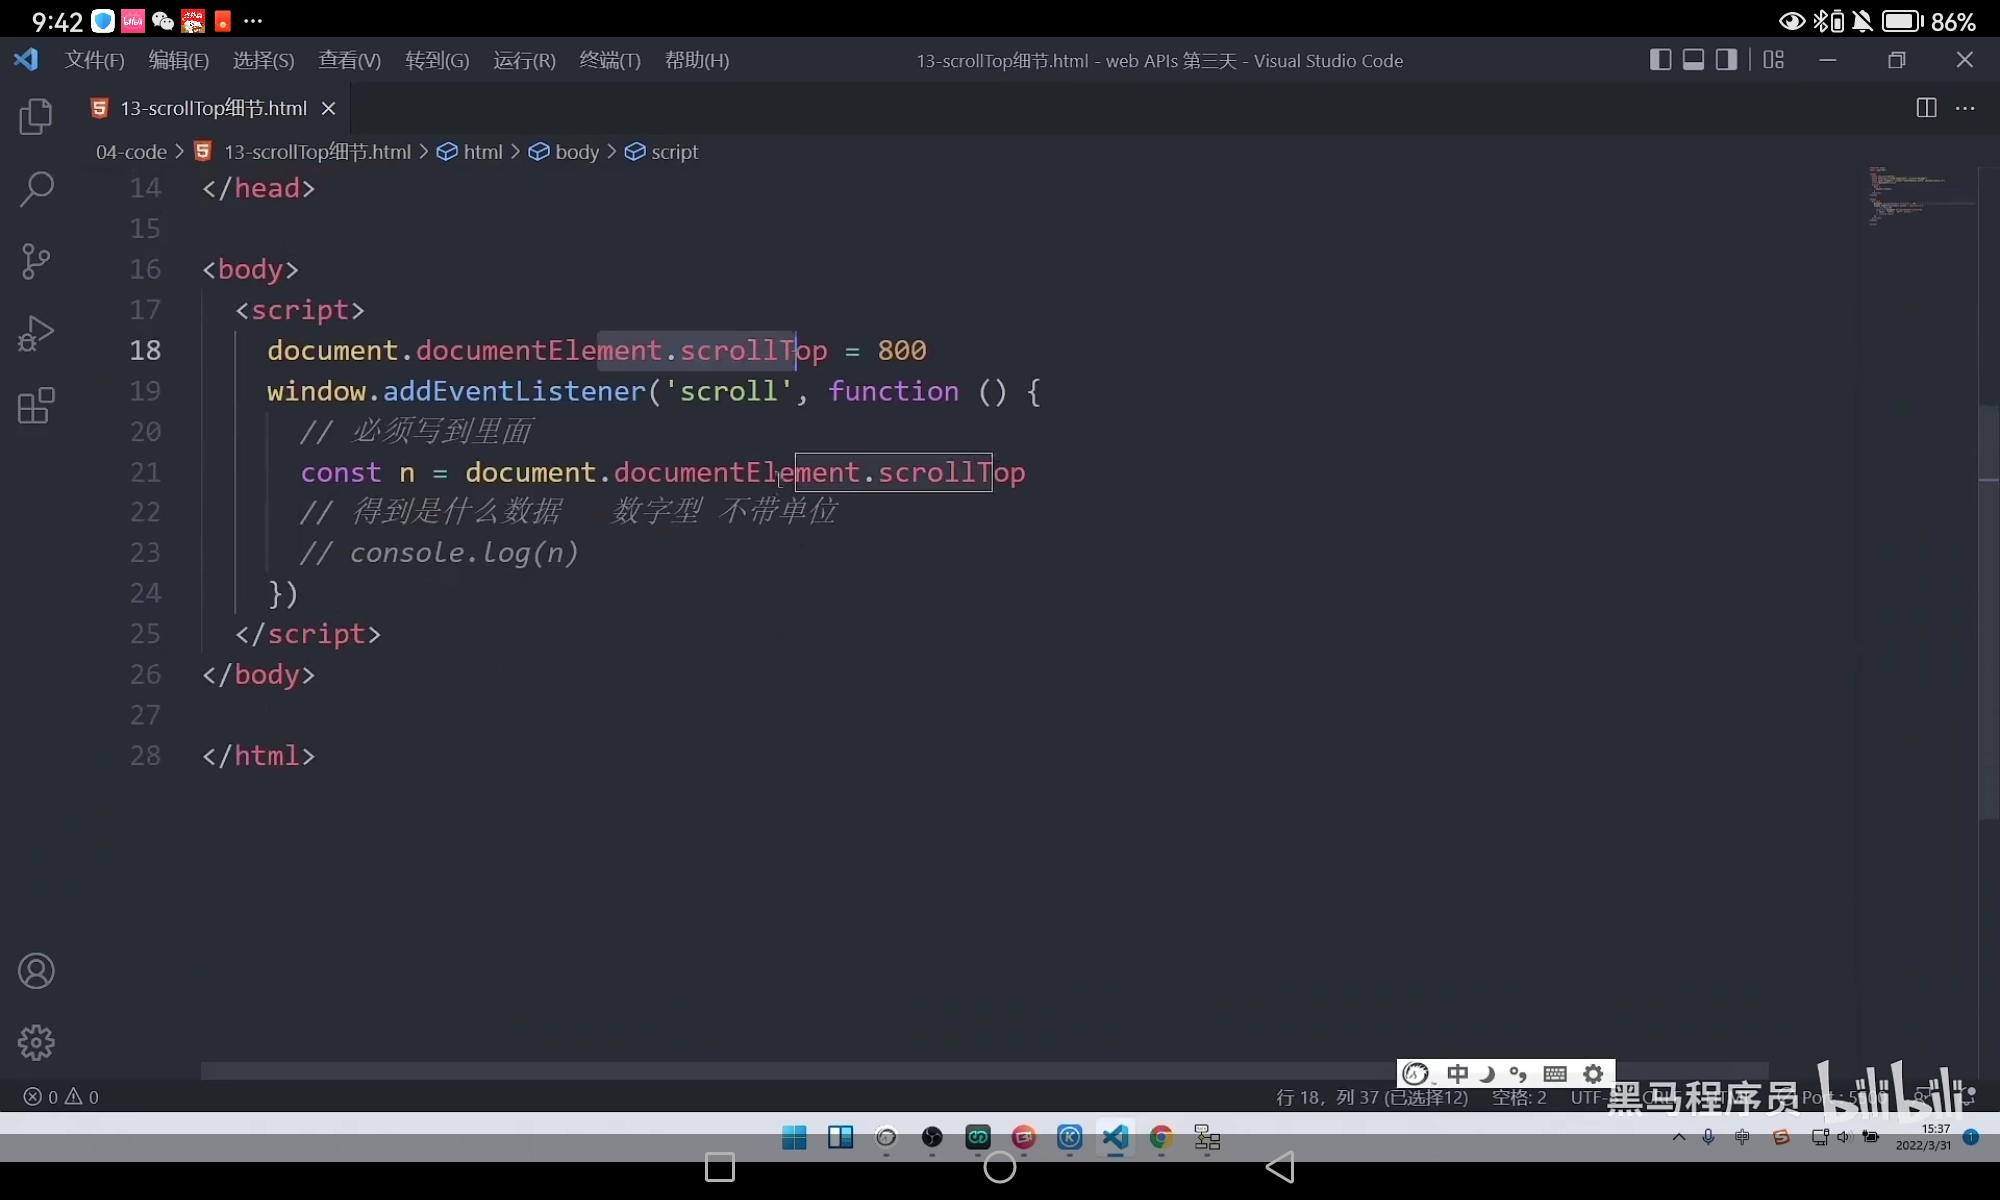Open the Explorer view in the activity bar
2000x1200 pixels.
36,117
